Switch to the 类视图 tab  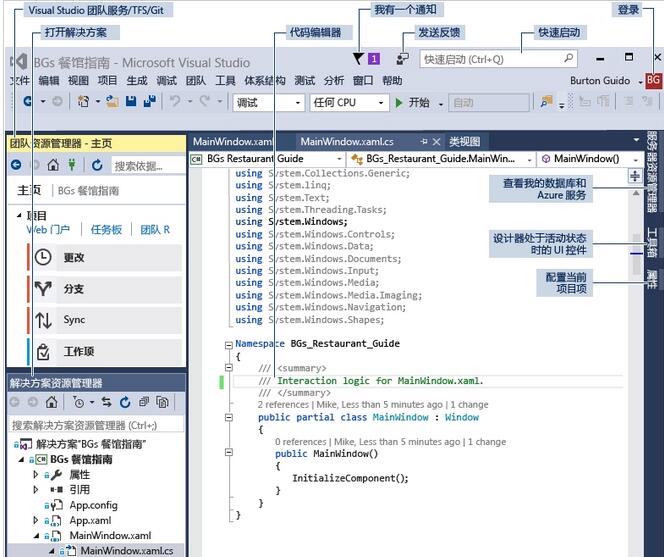coord(465,141)
